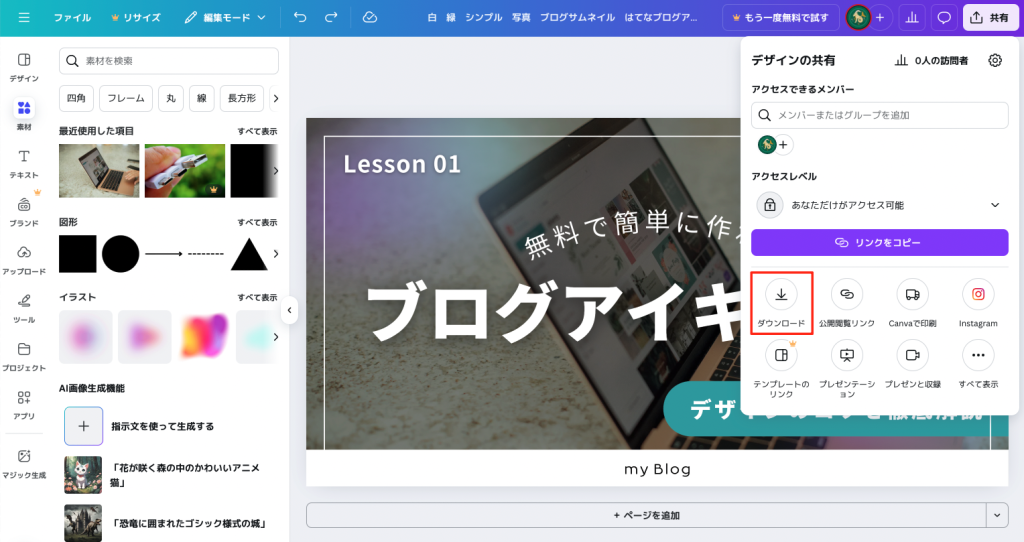Open the public view link (公開閲覧リンク) option
Image resolution: width=1024 pixels, height=542 pixels.
click(846, 295)
